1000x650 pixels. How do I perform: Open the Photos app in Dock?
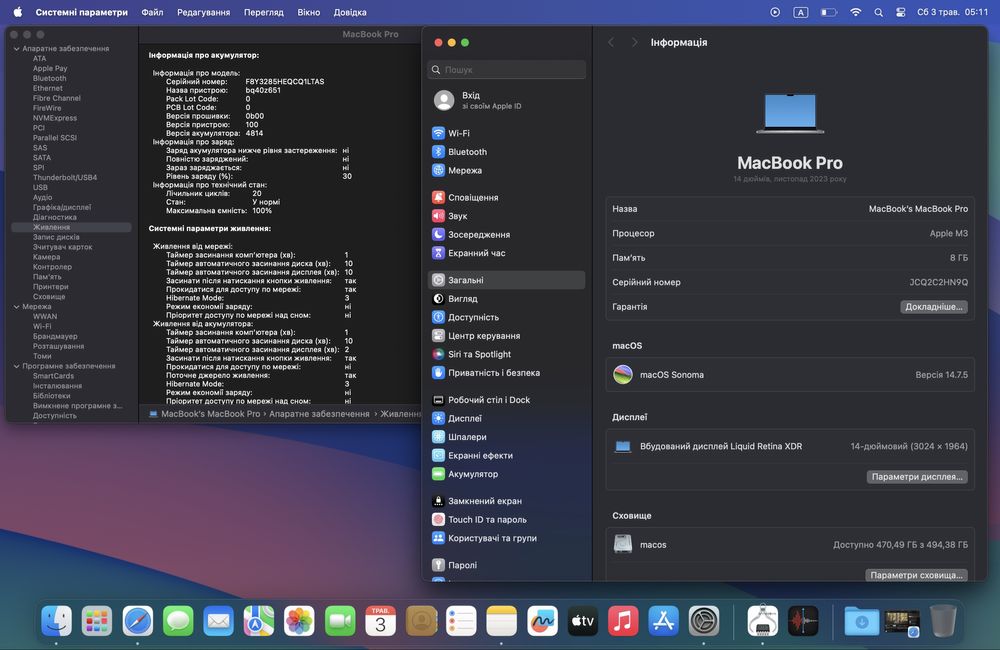pos(299,621)
